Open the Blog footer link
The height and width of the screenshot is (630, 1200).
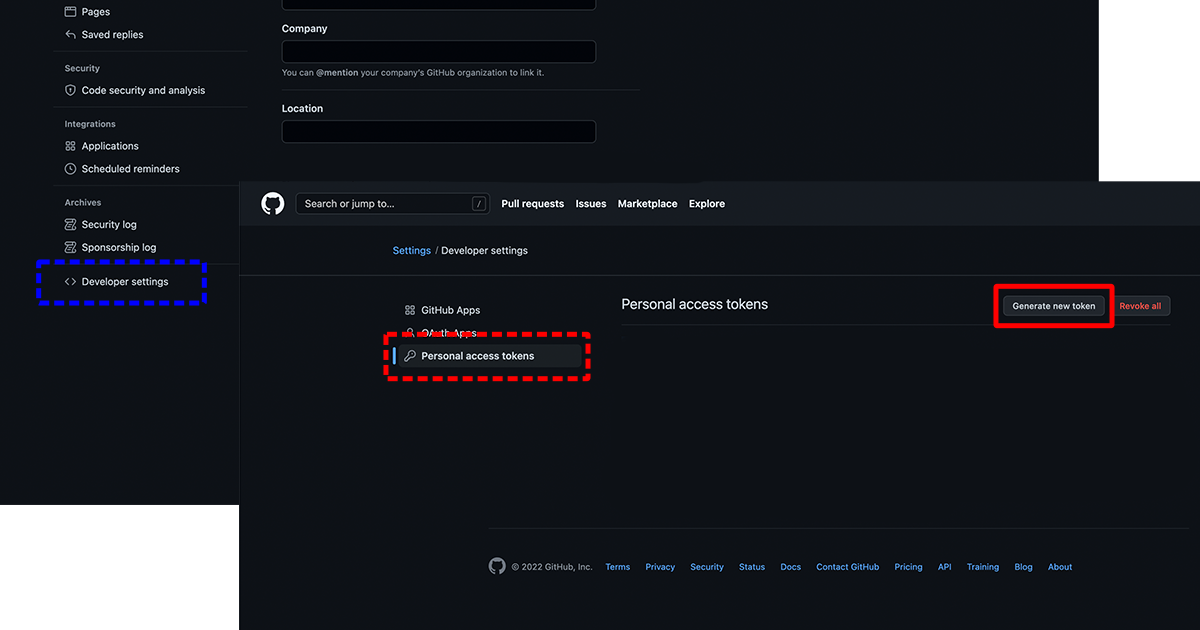click(x=1024, y=567)
